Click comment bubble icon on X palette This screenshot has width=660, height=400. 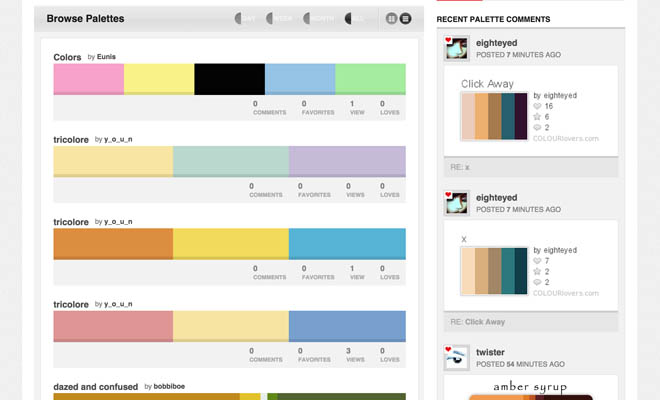tap(537, 282)
